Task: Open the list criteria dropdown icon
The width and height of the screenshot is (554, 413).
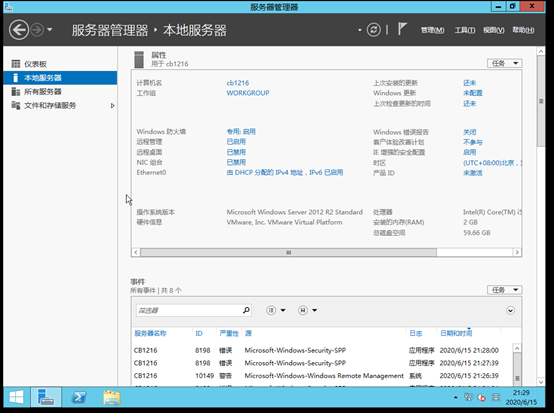Action: (276, 310)
